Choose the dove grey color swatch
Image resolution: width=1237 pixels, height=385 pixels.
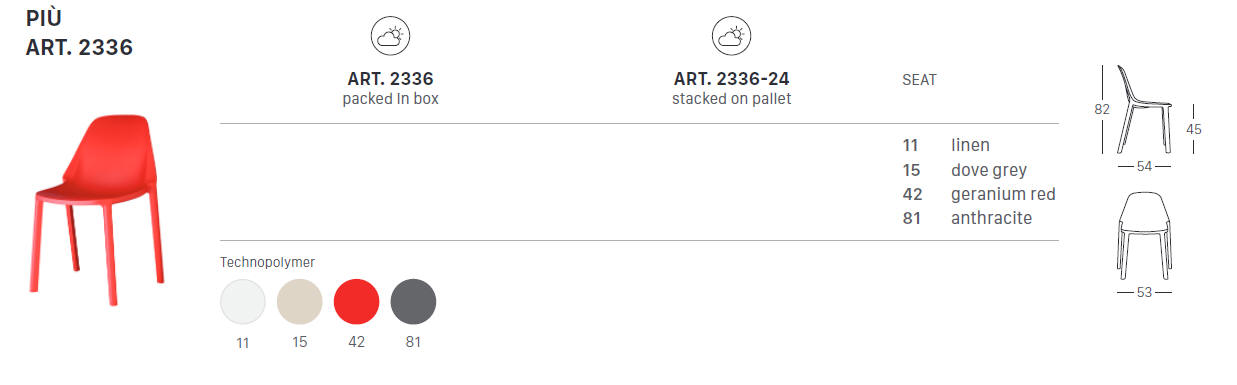[x=300, y=302]
